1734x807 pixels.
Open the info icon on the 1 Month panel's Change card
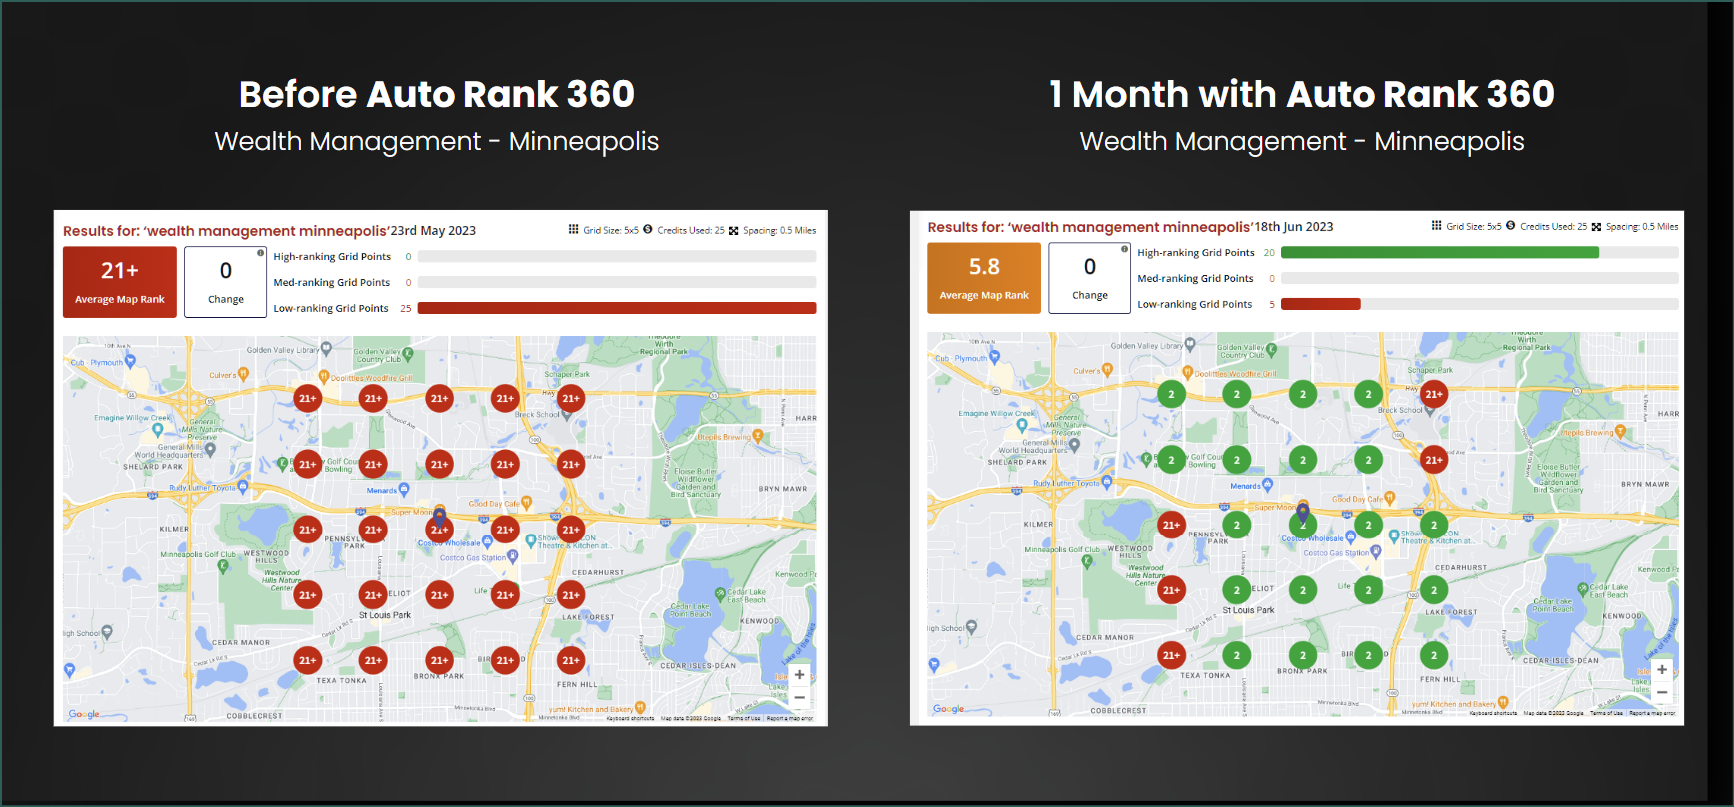[1125, 248]
